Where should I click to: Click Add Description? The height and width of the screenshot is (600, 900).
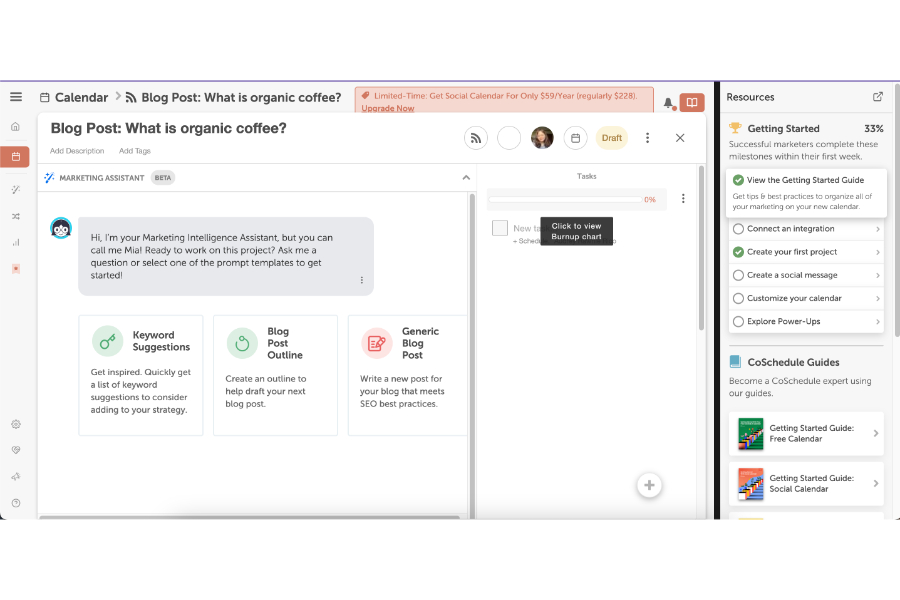point(77,151)
